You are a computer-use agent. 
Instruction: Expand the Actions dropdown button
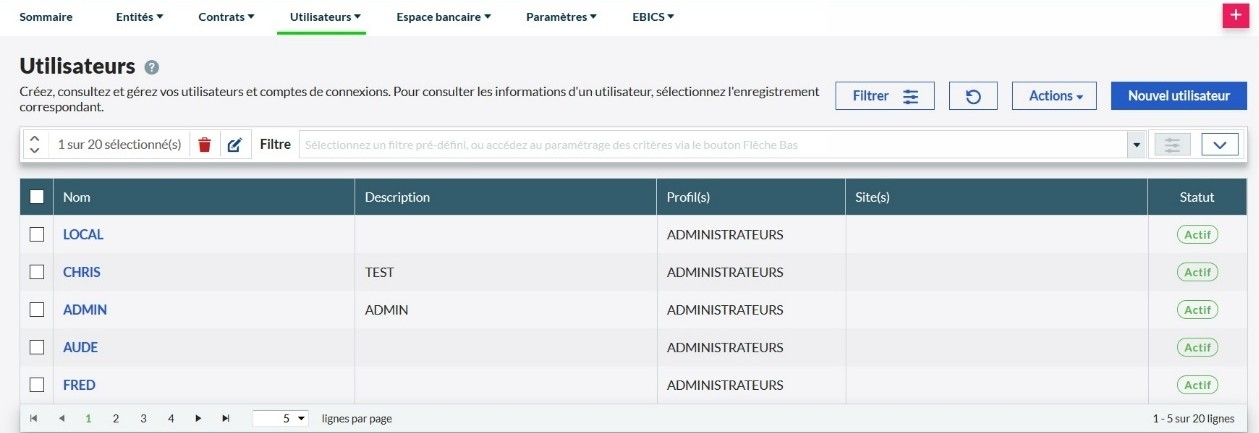click(1055, 96)
